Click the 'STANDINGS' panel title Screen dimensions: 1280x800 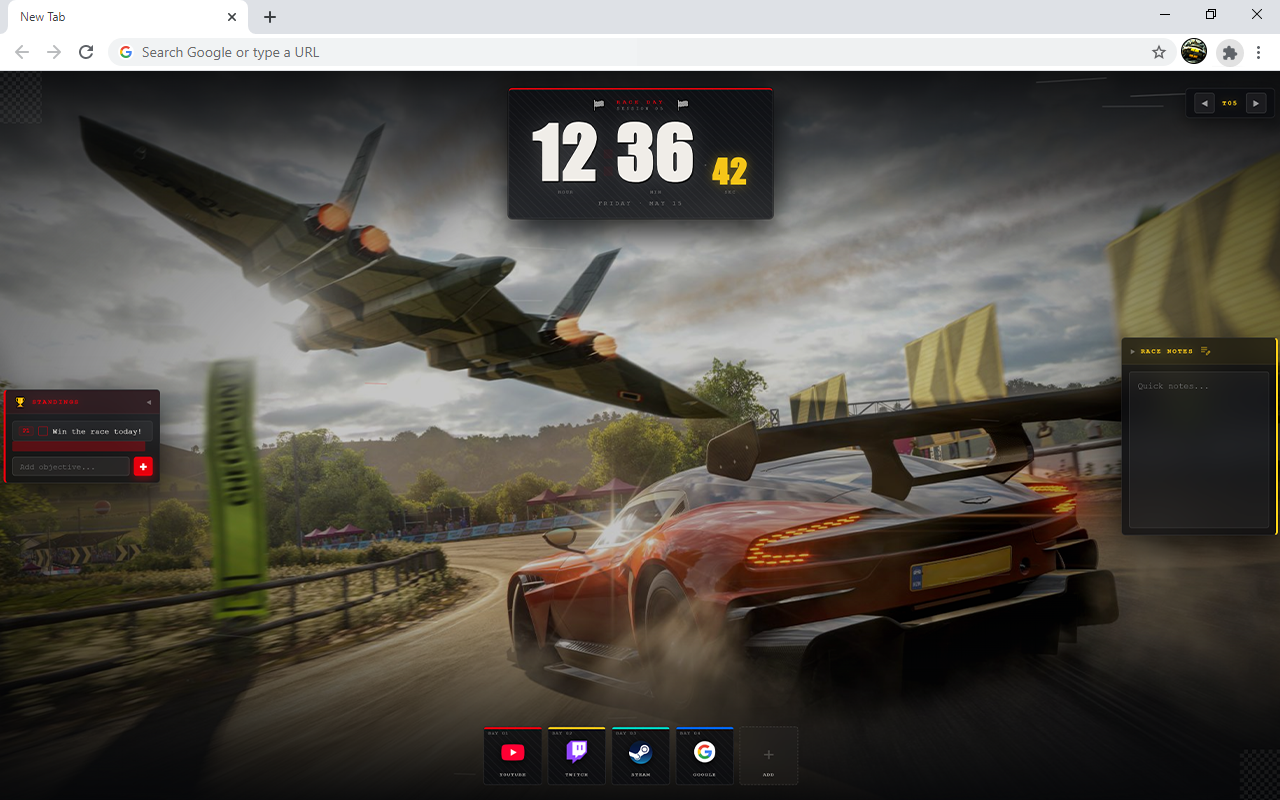pos(55,402)
